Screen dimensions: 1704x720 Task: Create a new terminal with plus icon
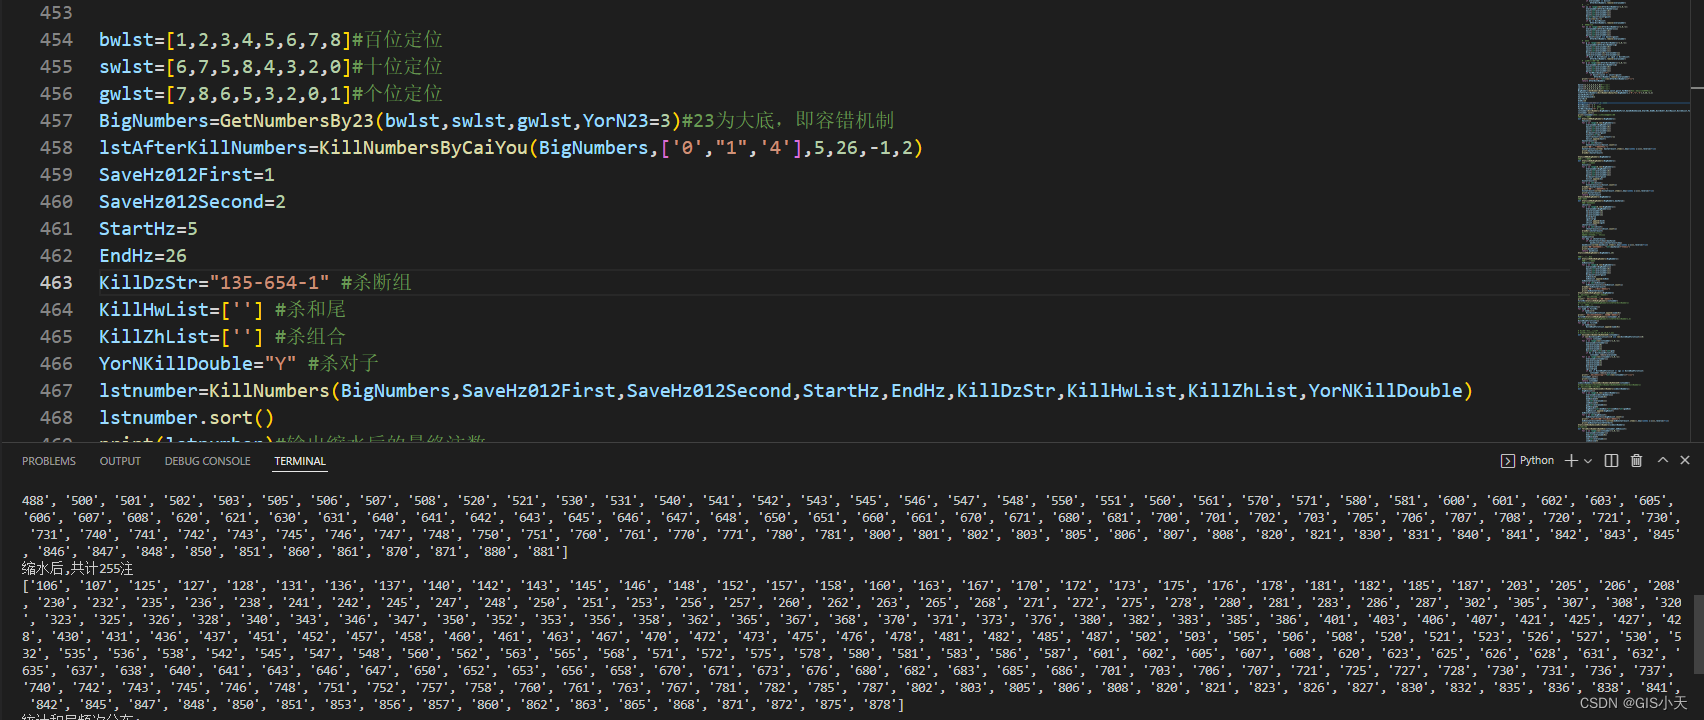click(1571, 461)
